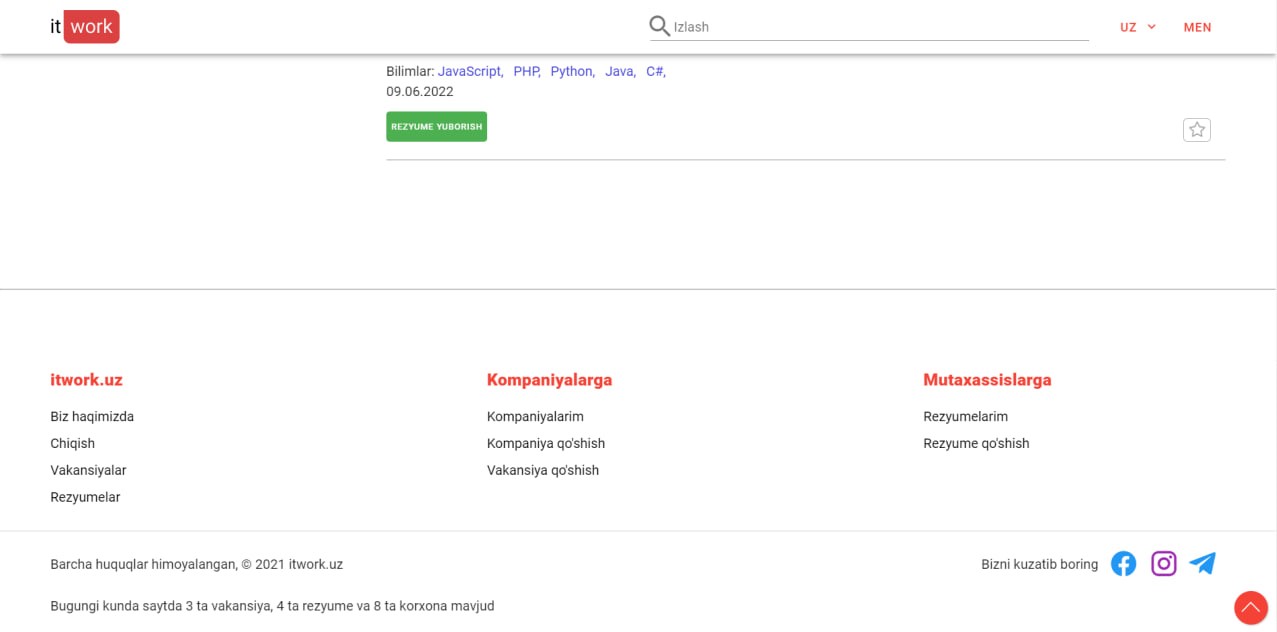Screen dimensions: 1277x632
Task: Click the itwork logo in header
Action: [x=85, y=27]
